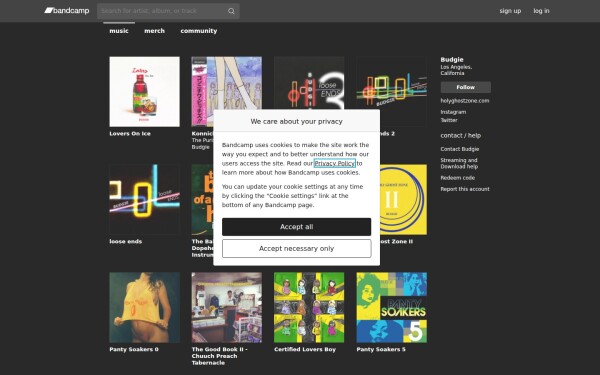Click the Contact Budgie link

point(460,149)
